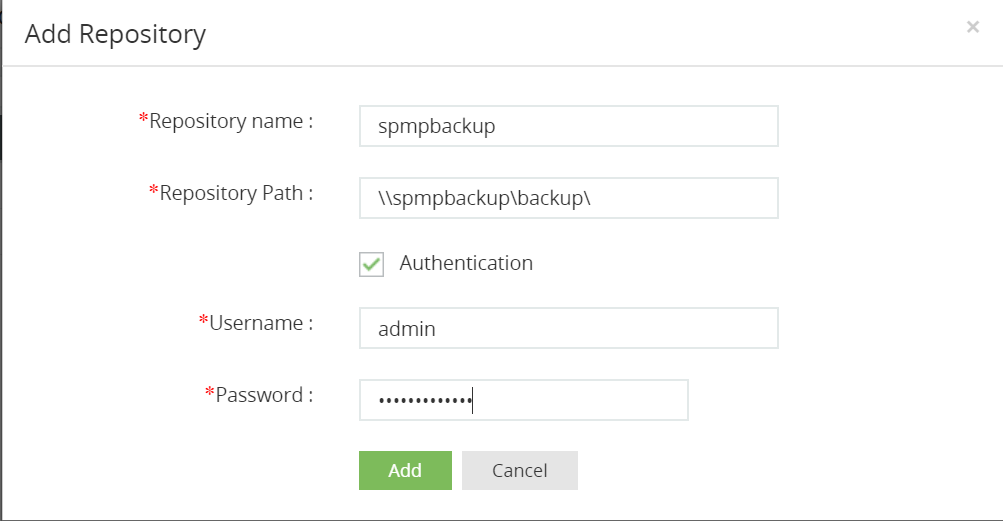The image size is (1003, 521).
Task: Click the Authentication label text
Action: coord(466,263)
